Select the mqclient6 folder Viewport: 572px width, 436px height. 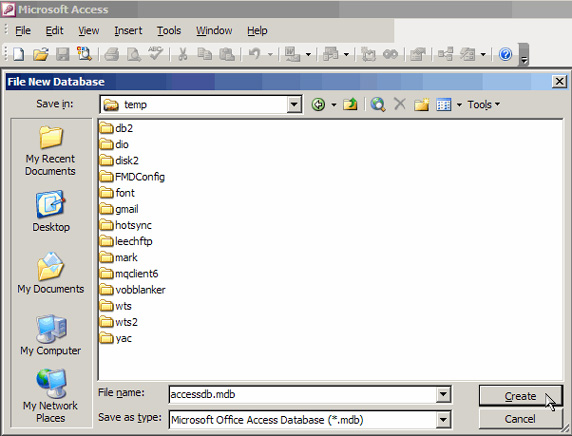129,274
